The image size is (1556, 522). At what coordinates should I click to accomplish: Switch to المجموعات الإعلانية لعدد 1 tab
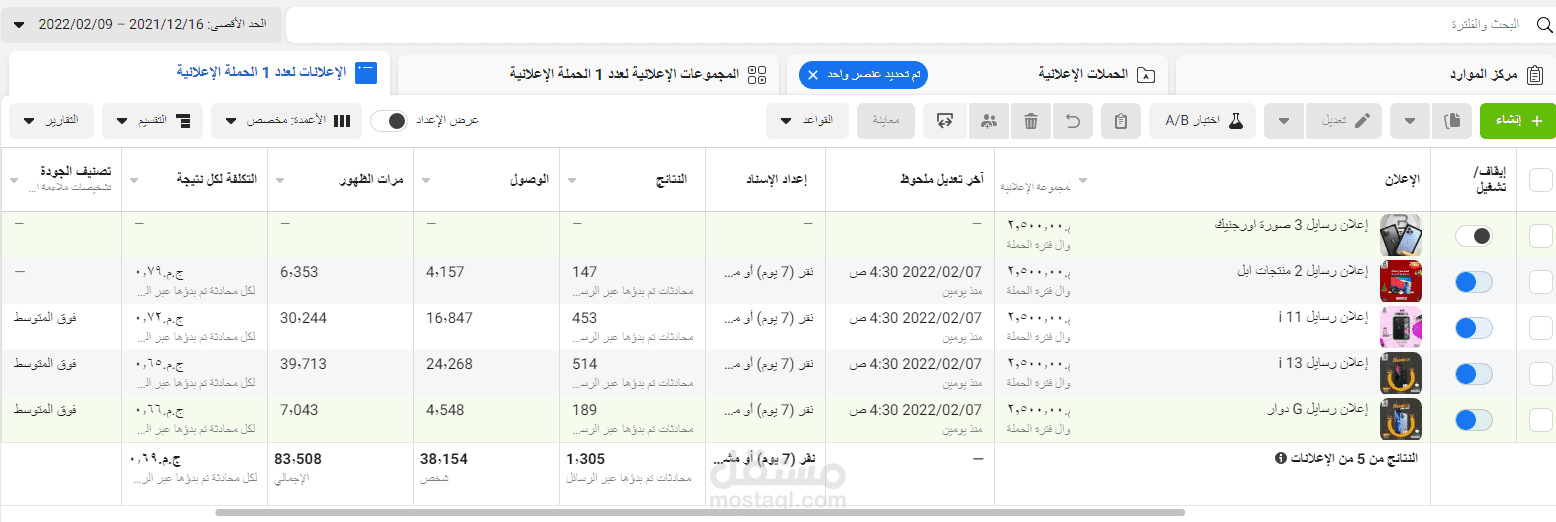[588, 74]
